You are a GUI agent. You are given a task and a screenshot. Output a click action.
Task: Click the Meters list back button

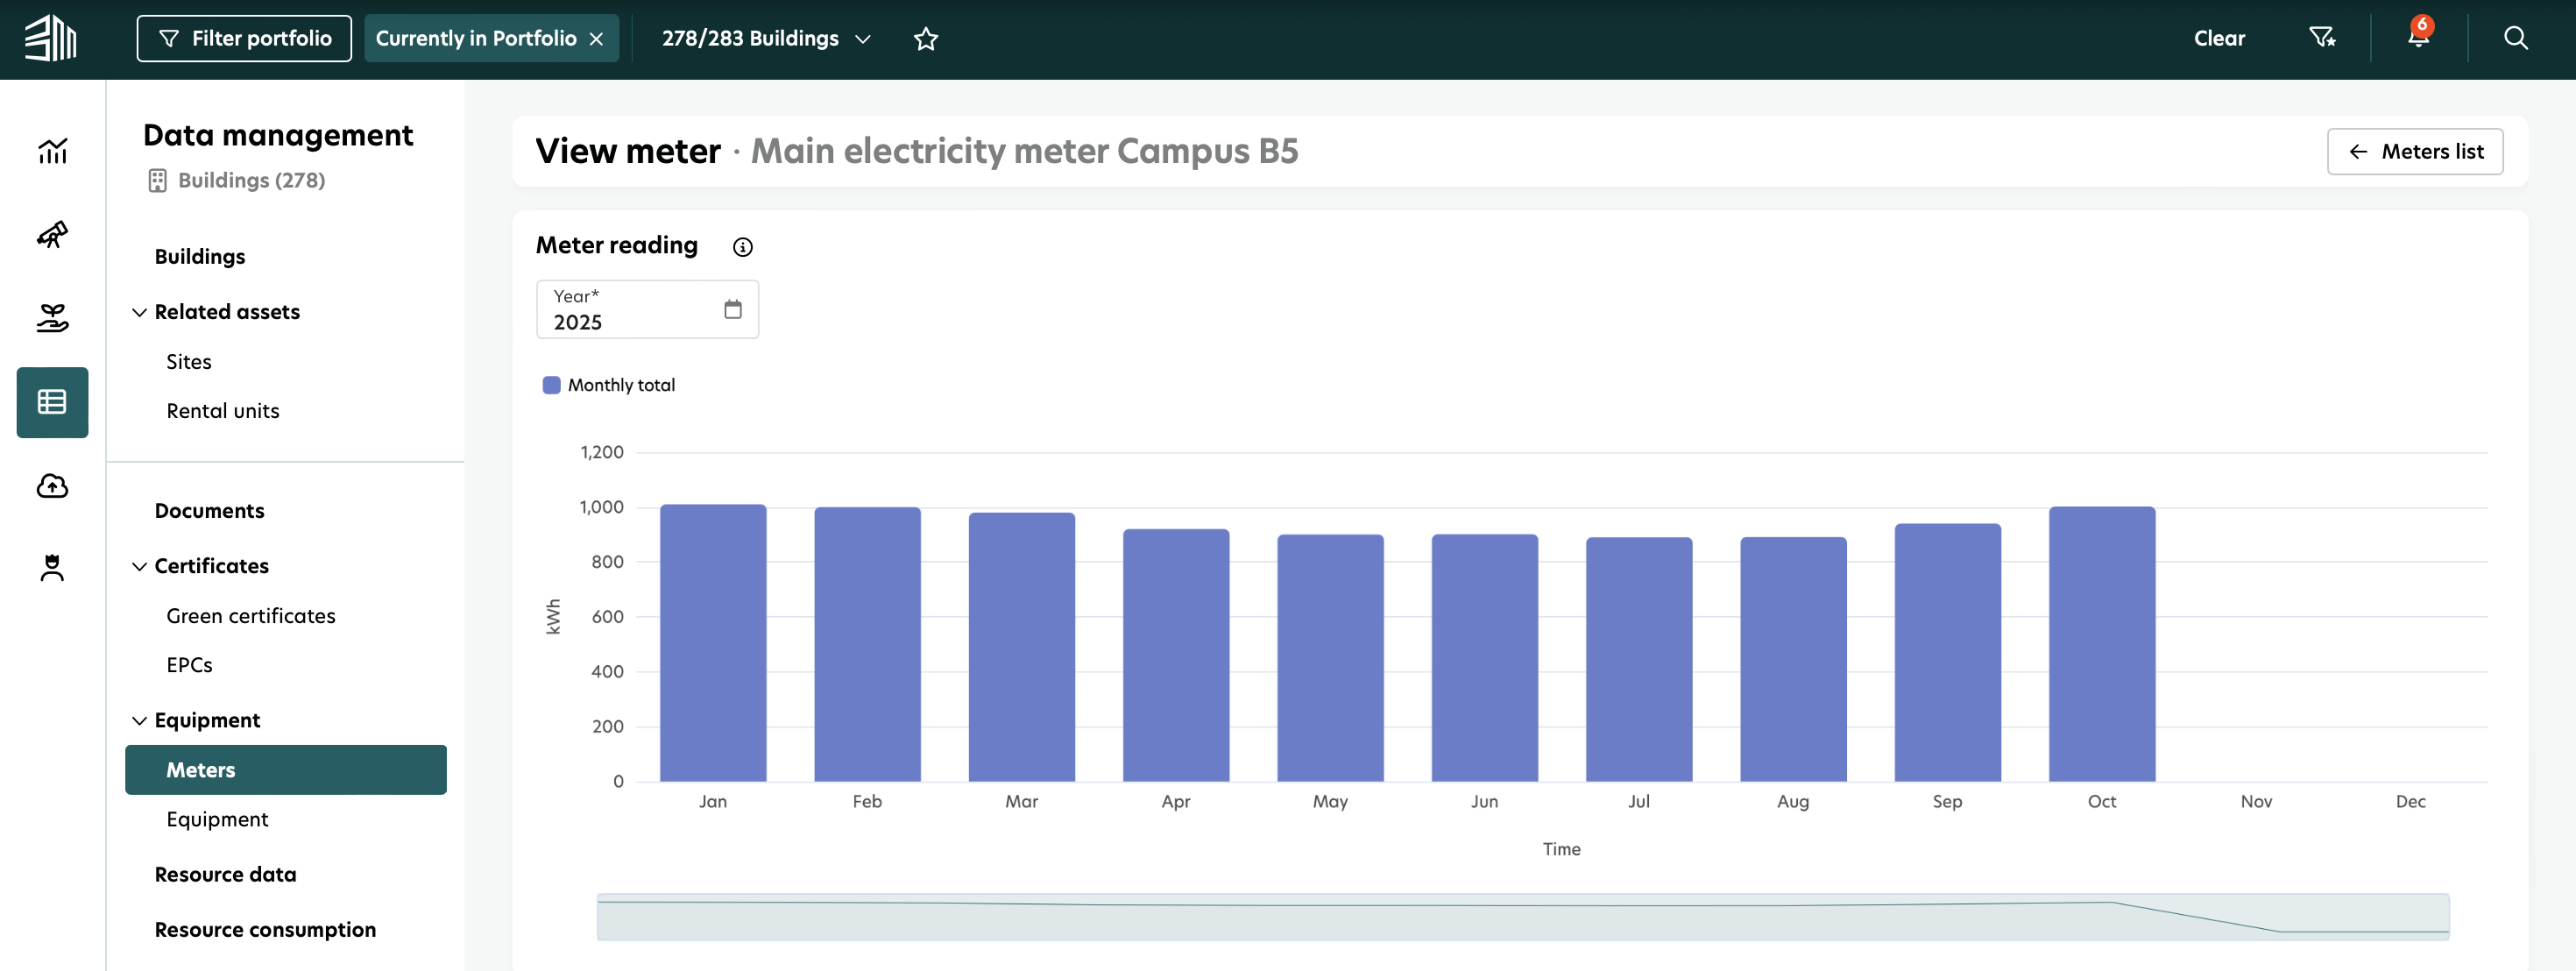tap(2414, 151)
